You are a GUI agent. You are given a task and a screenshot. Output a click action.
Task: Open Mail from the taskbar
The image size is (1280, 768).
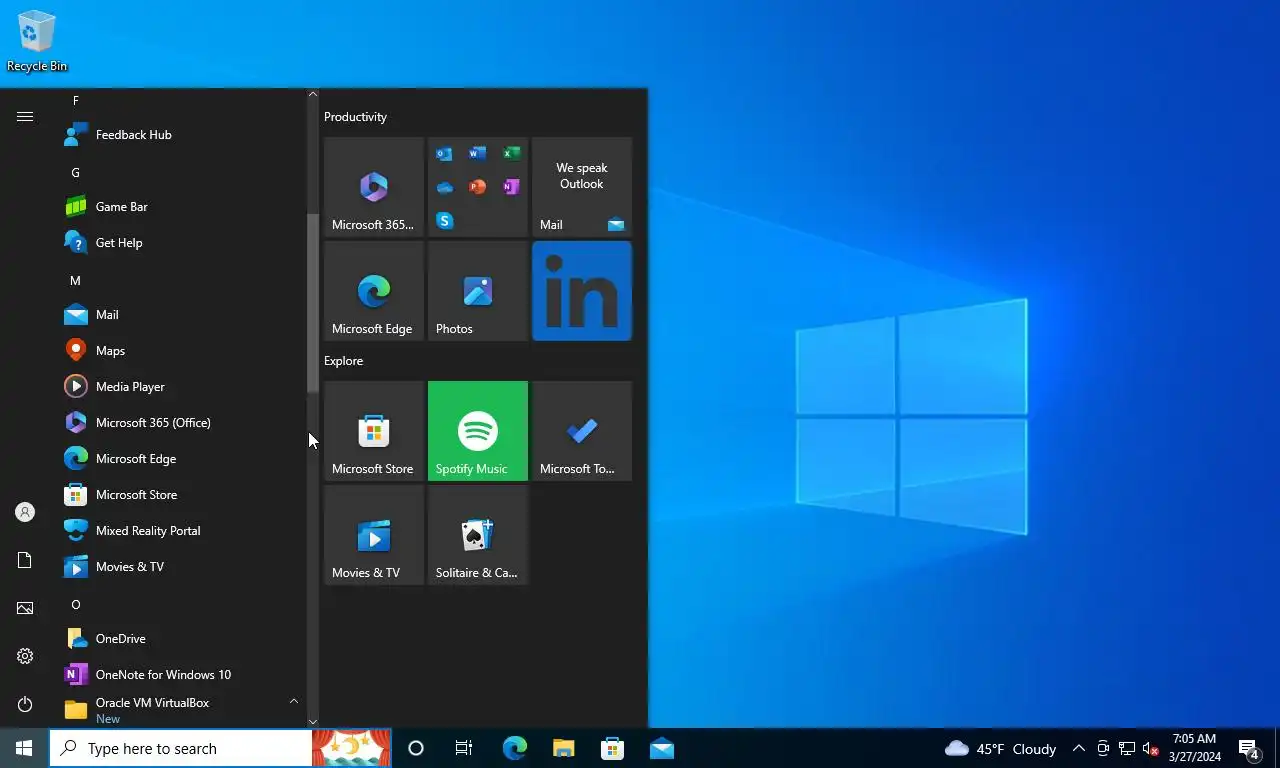(661, 748)
